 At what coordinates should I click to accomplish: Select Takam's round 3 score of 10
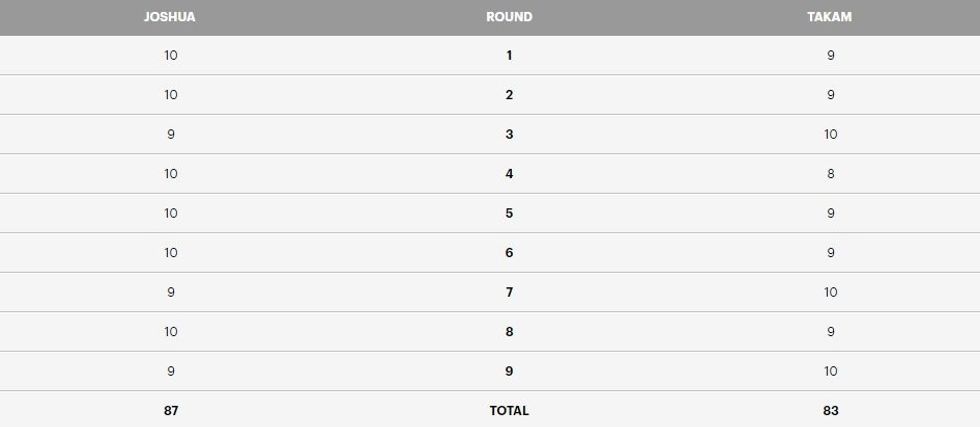pyautogui.click(x=830, y=134)
